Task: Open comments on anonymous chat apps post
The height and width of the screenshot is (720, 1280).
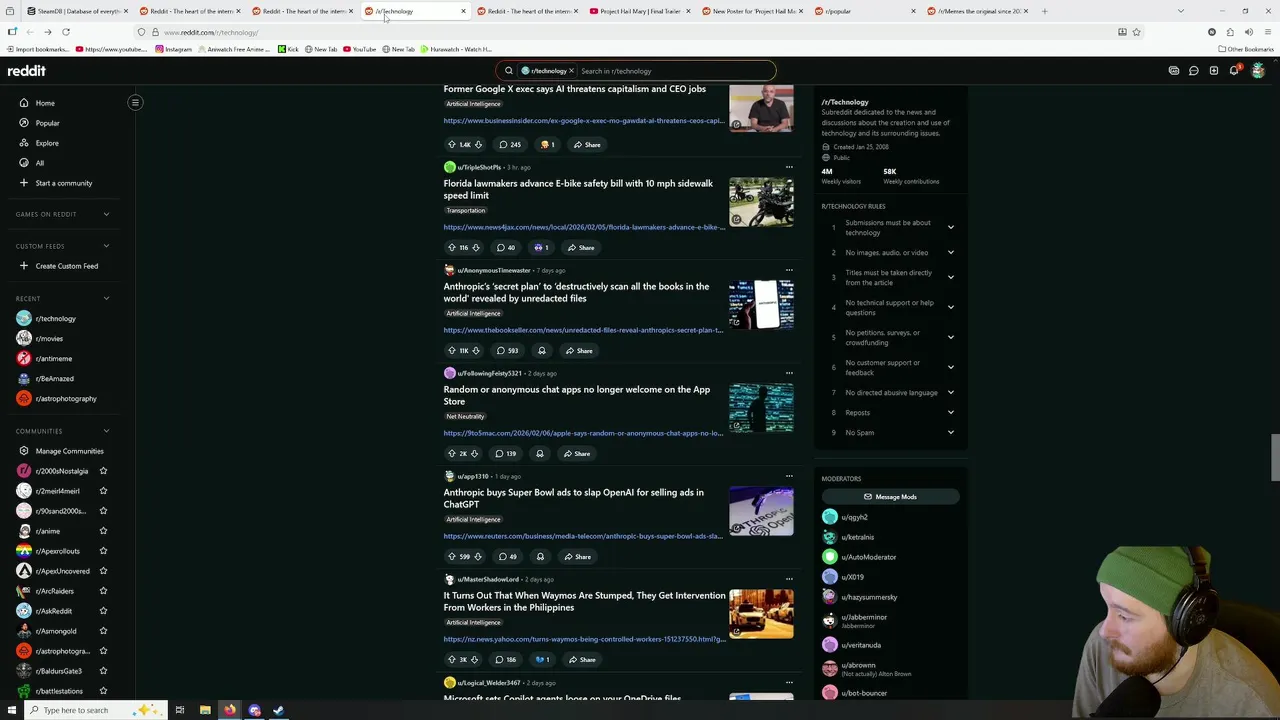Action: click(506, 453)
